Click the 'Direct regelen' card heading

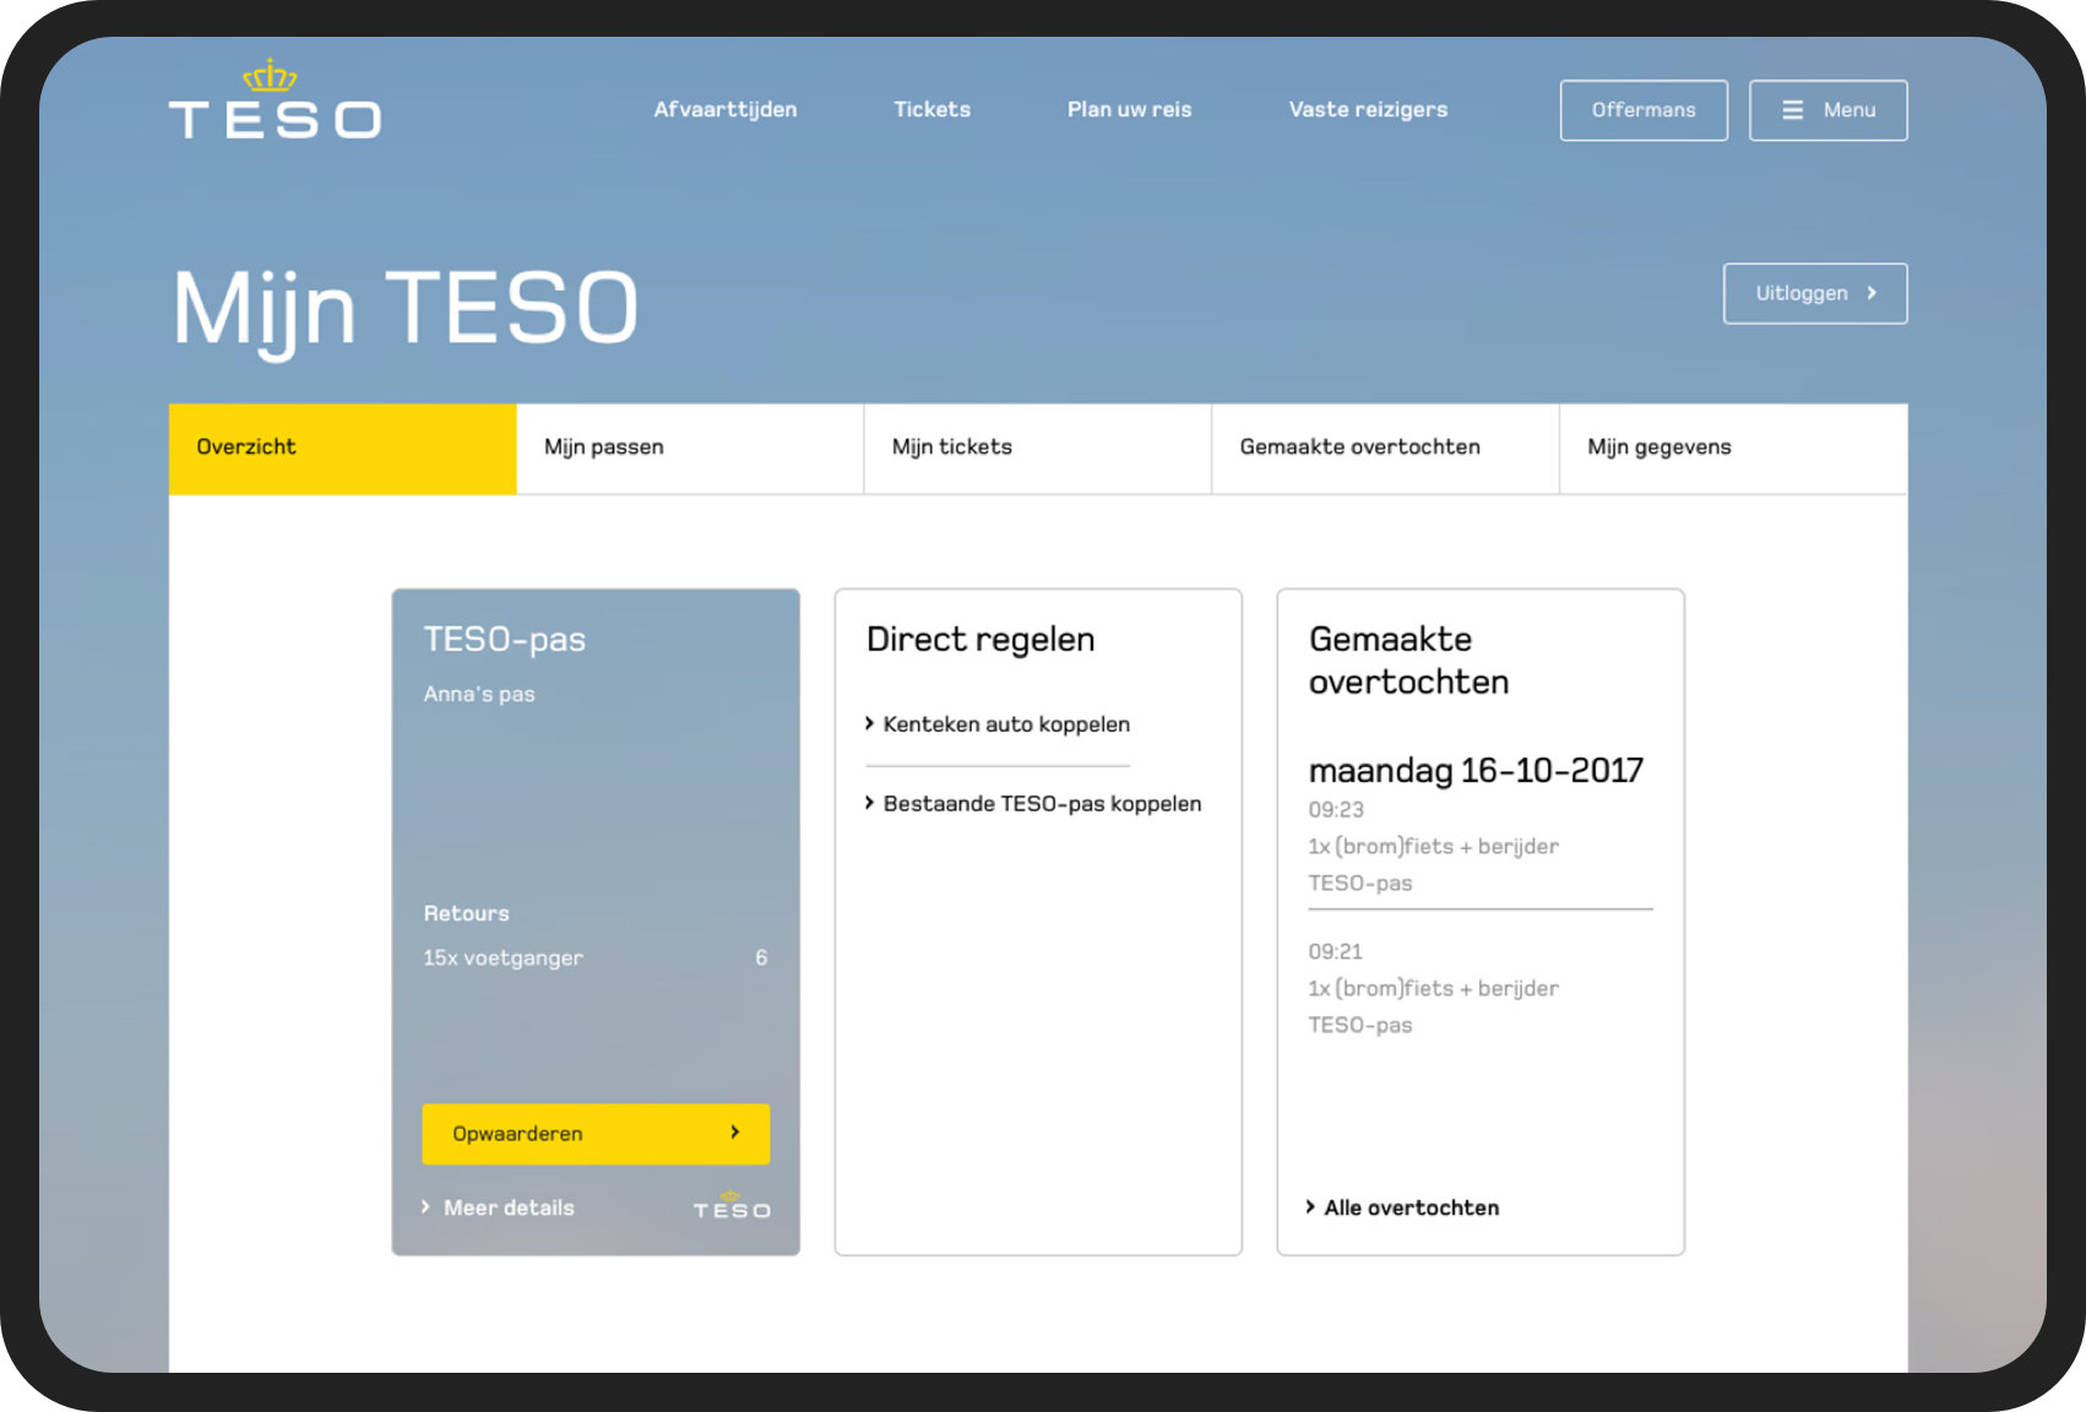(980, 639)
